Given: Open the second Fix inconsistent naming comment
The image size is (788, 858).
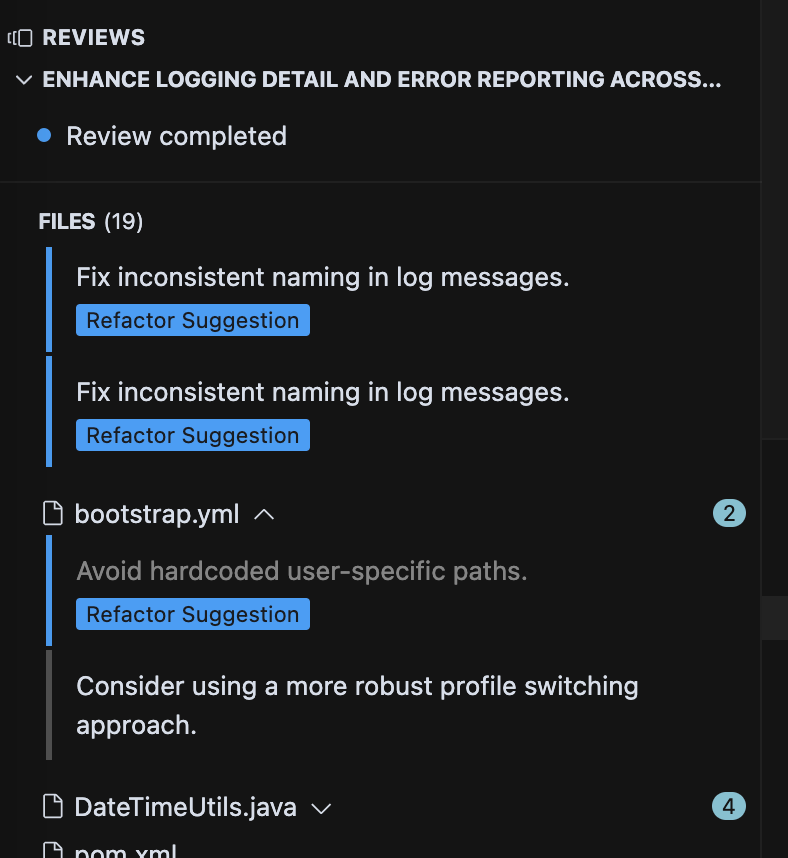Looking at the screenshot, I should tap(323, 392).
